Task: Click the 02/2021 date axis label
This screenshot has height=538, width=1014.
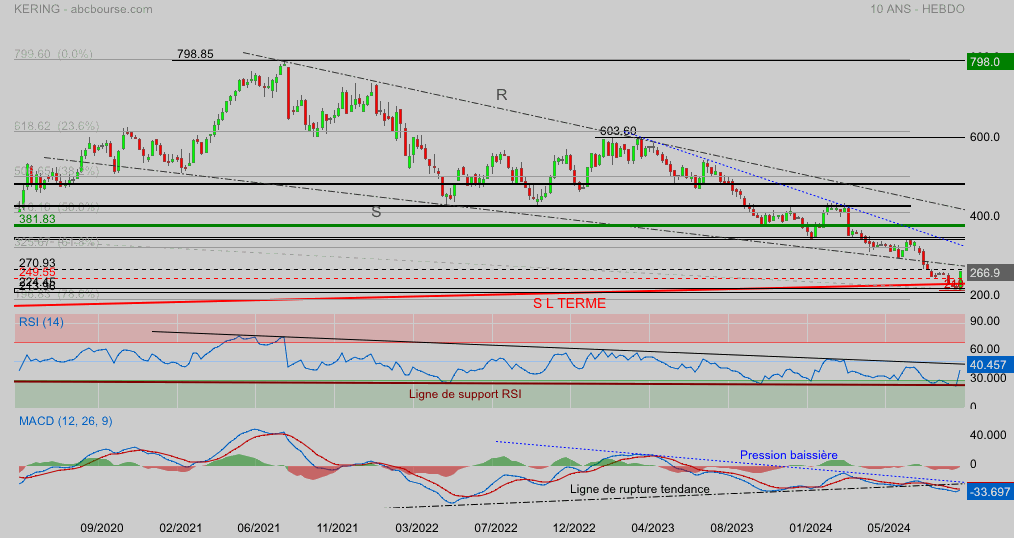Action: (180, 528)
